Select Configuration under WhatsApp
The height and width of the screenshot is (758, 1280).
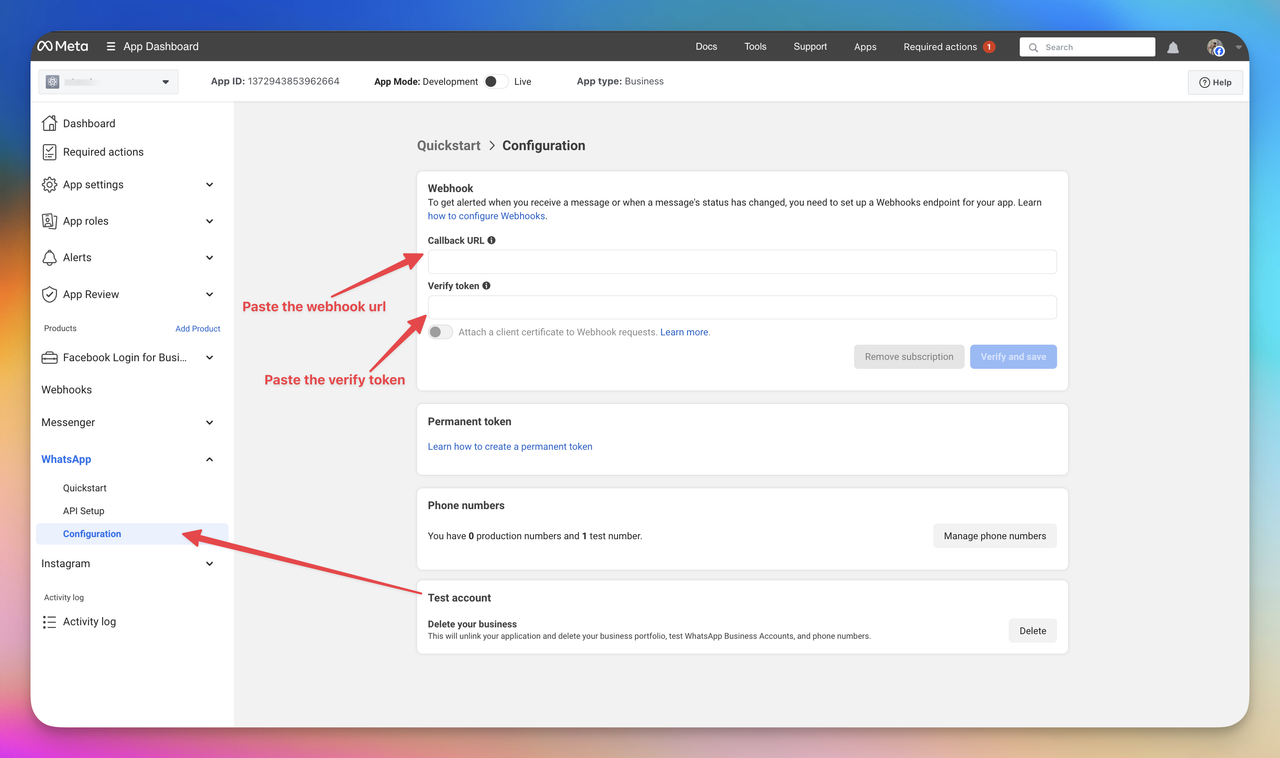(132, 534)
